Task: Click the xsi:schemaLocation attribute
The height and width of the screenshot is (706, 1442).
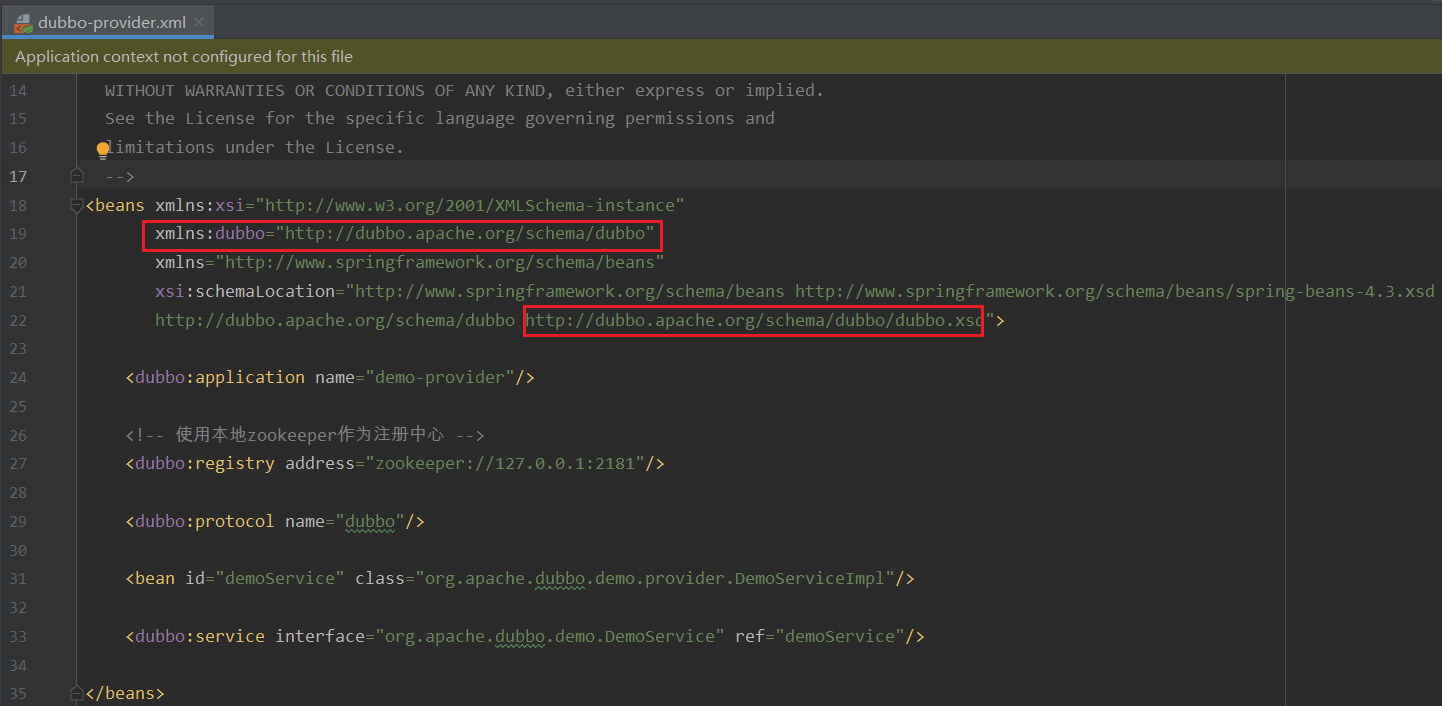Action: coord(245,291)
